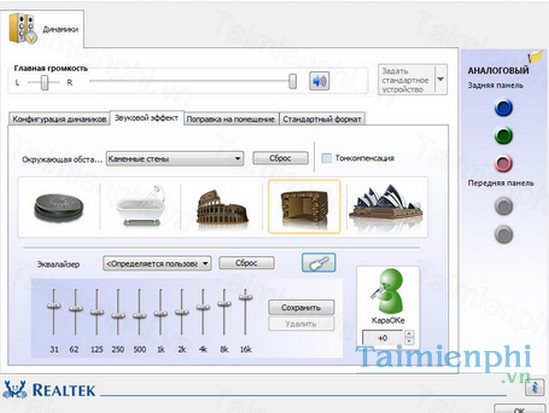The height and width of the screenshot is (413, 549).
Task: Select the manhole cover environment icon
Action: [x=59, y=207]
